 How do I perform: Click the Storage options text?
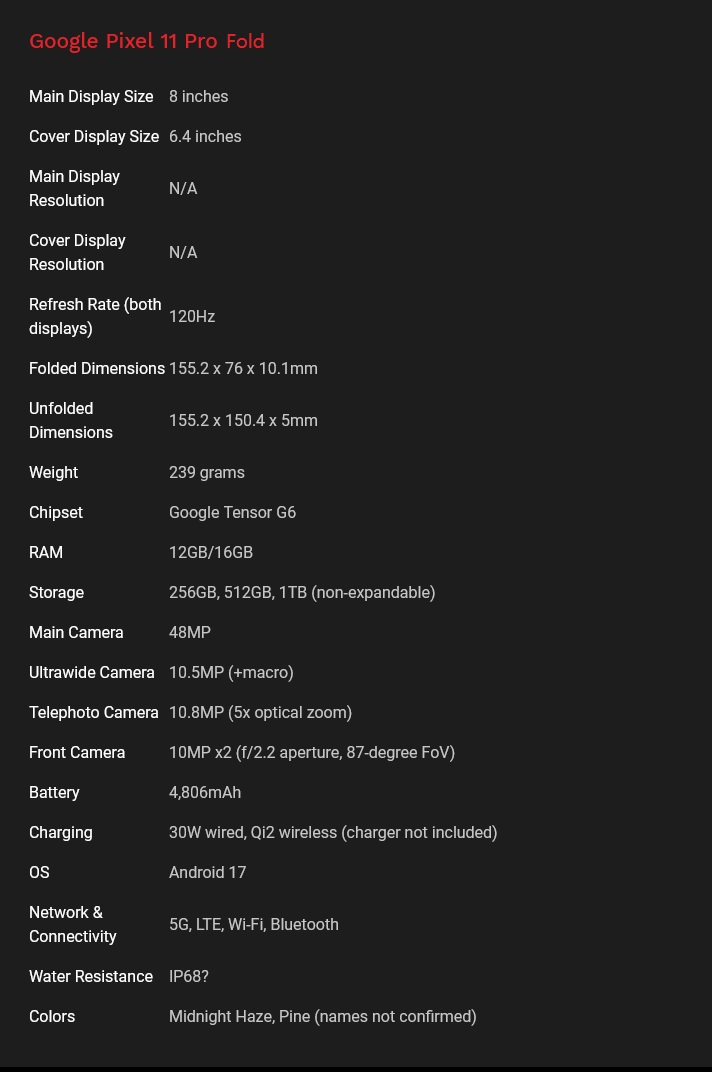(x=302, y=592)
